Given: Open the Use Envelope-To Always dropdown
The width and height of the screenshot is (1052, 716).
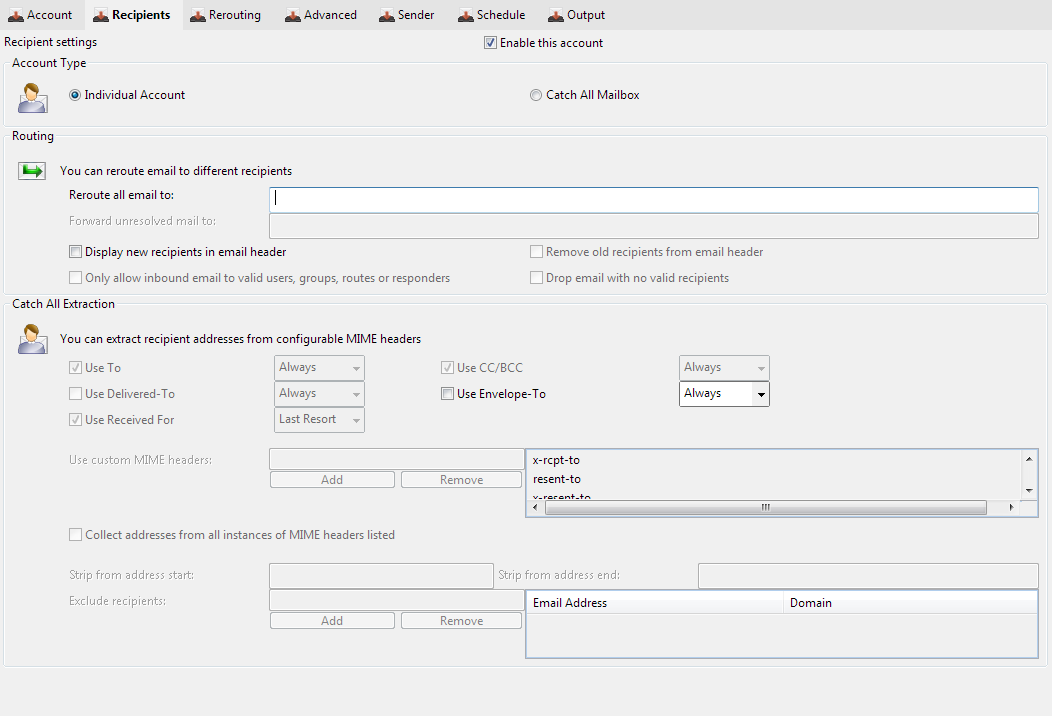Looking at the screenshot, I should [x=761, y=394].
